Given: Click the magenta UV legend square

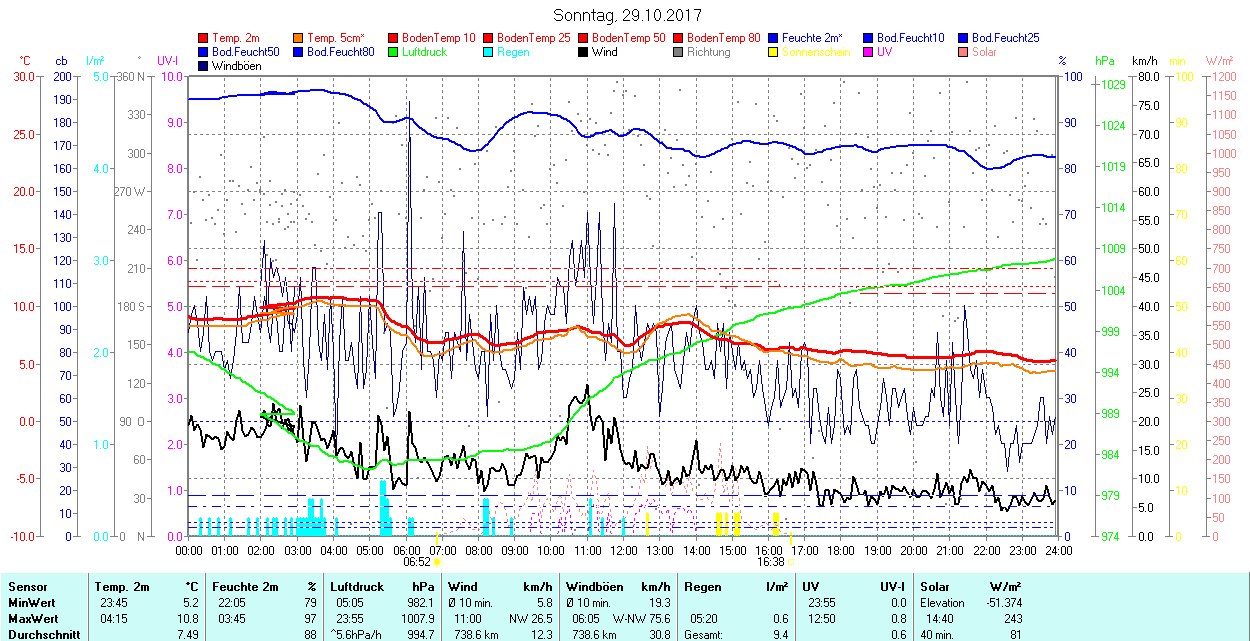Looking at the screenshot, I should [869, 52].
